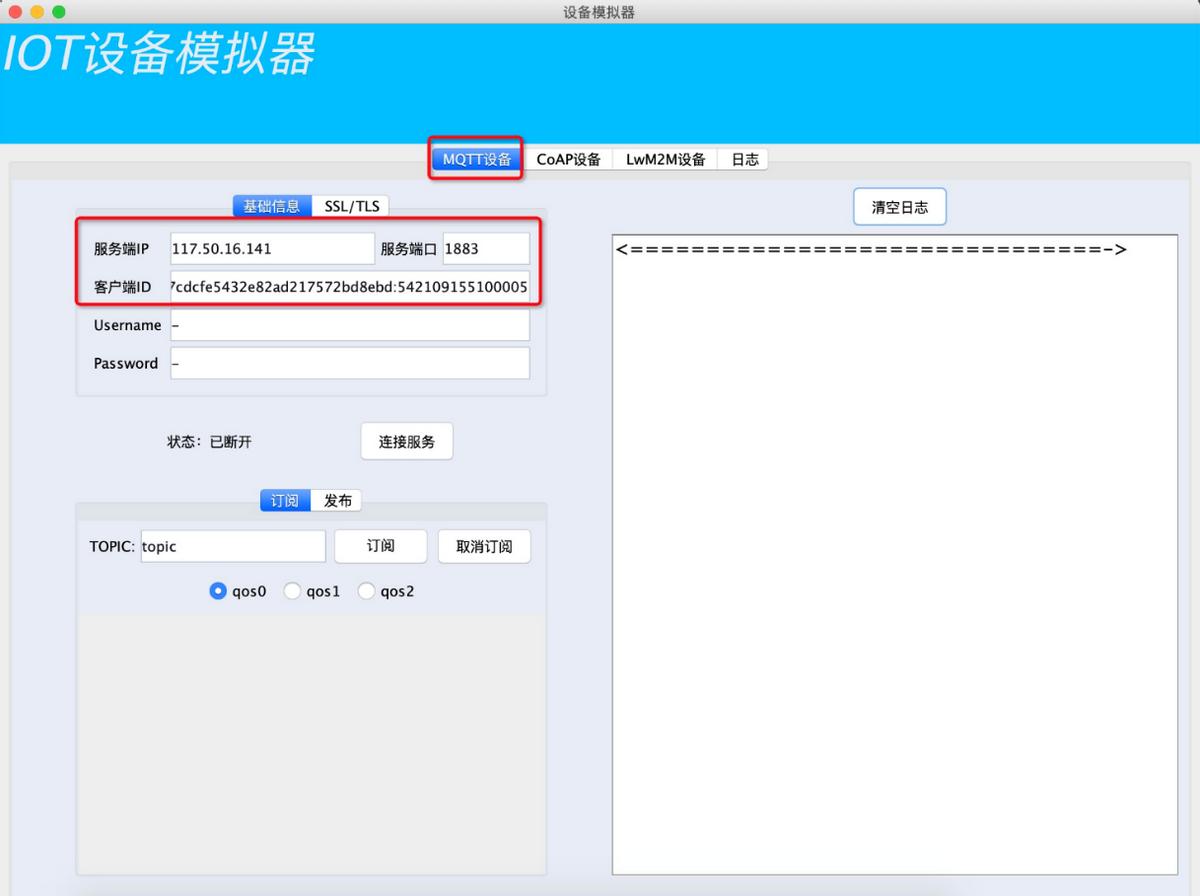This screenshot has height=896, width=1200.
Task: Click the 连接服务 button
Action: click(407, 441)
